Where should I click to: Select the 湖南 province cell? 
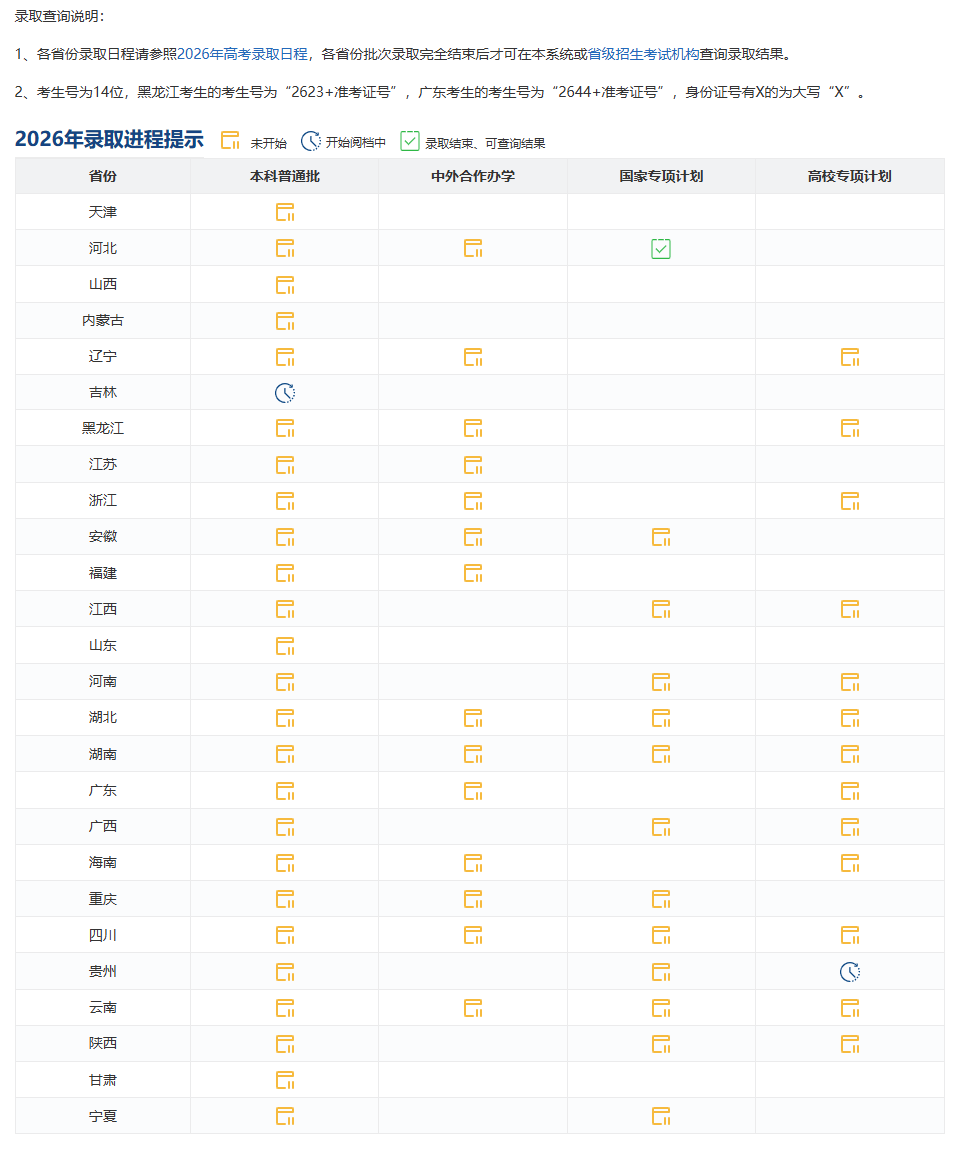point(103,754)
